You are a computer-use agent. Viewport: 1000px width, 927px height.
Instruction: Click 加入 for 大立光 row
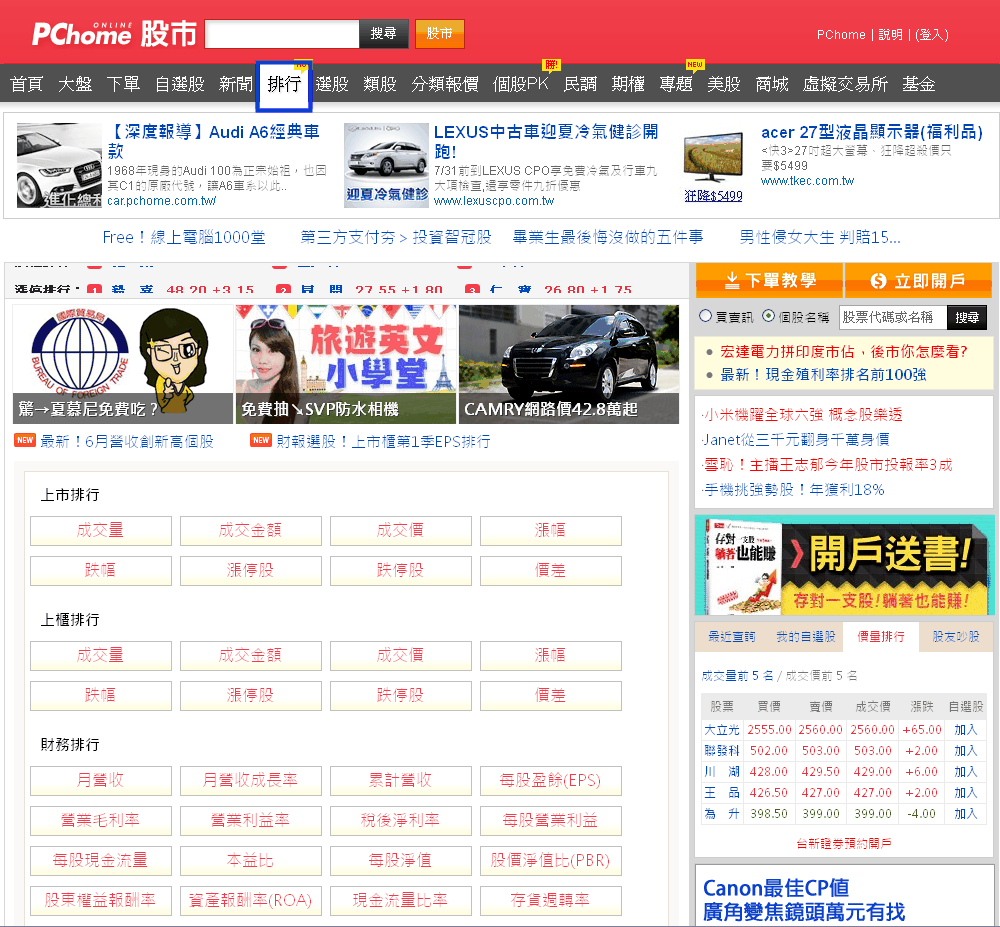coord(966,730)
